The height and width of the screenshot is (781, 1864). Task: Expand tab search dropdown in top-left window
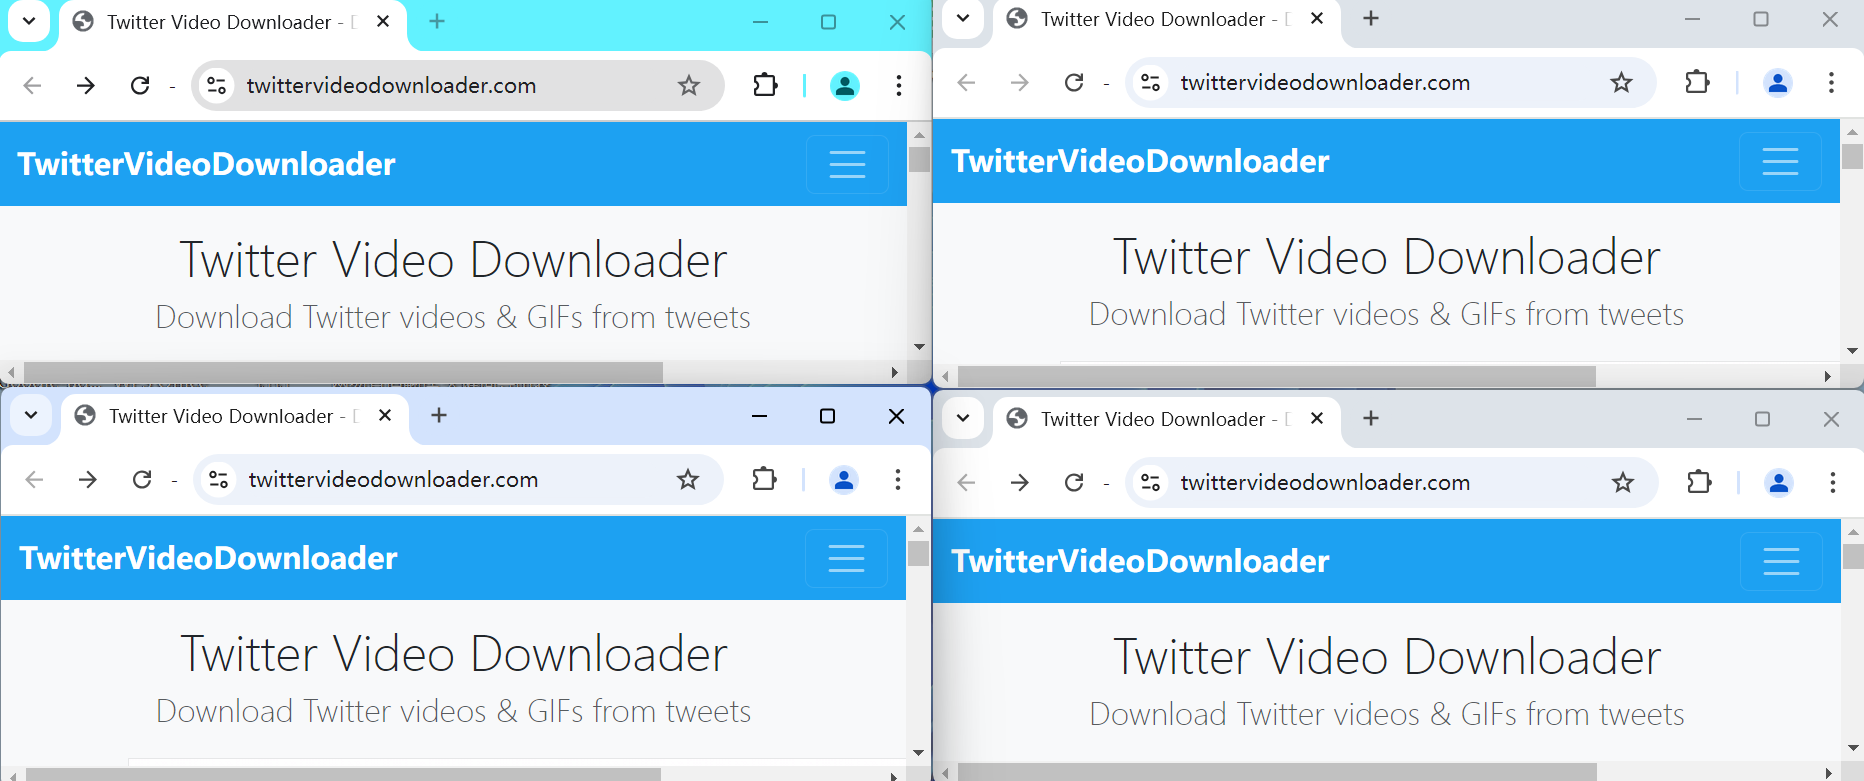tap(29, 21)
